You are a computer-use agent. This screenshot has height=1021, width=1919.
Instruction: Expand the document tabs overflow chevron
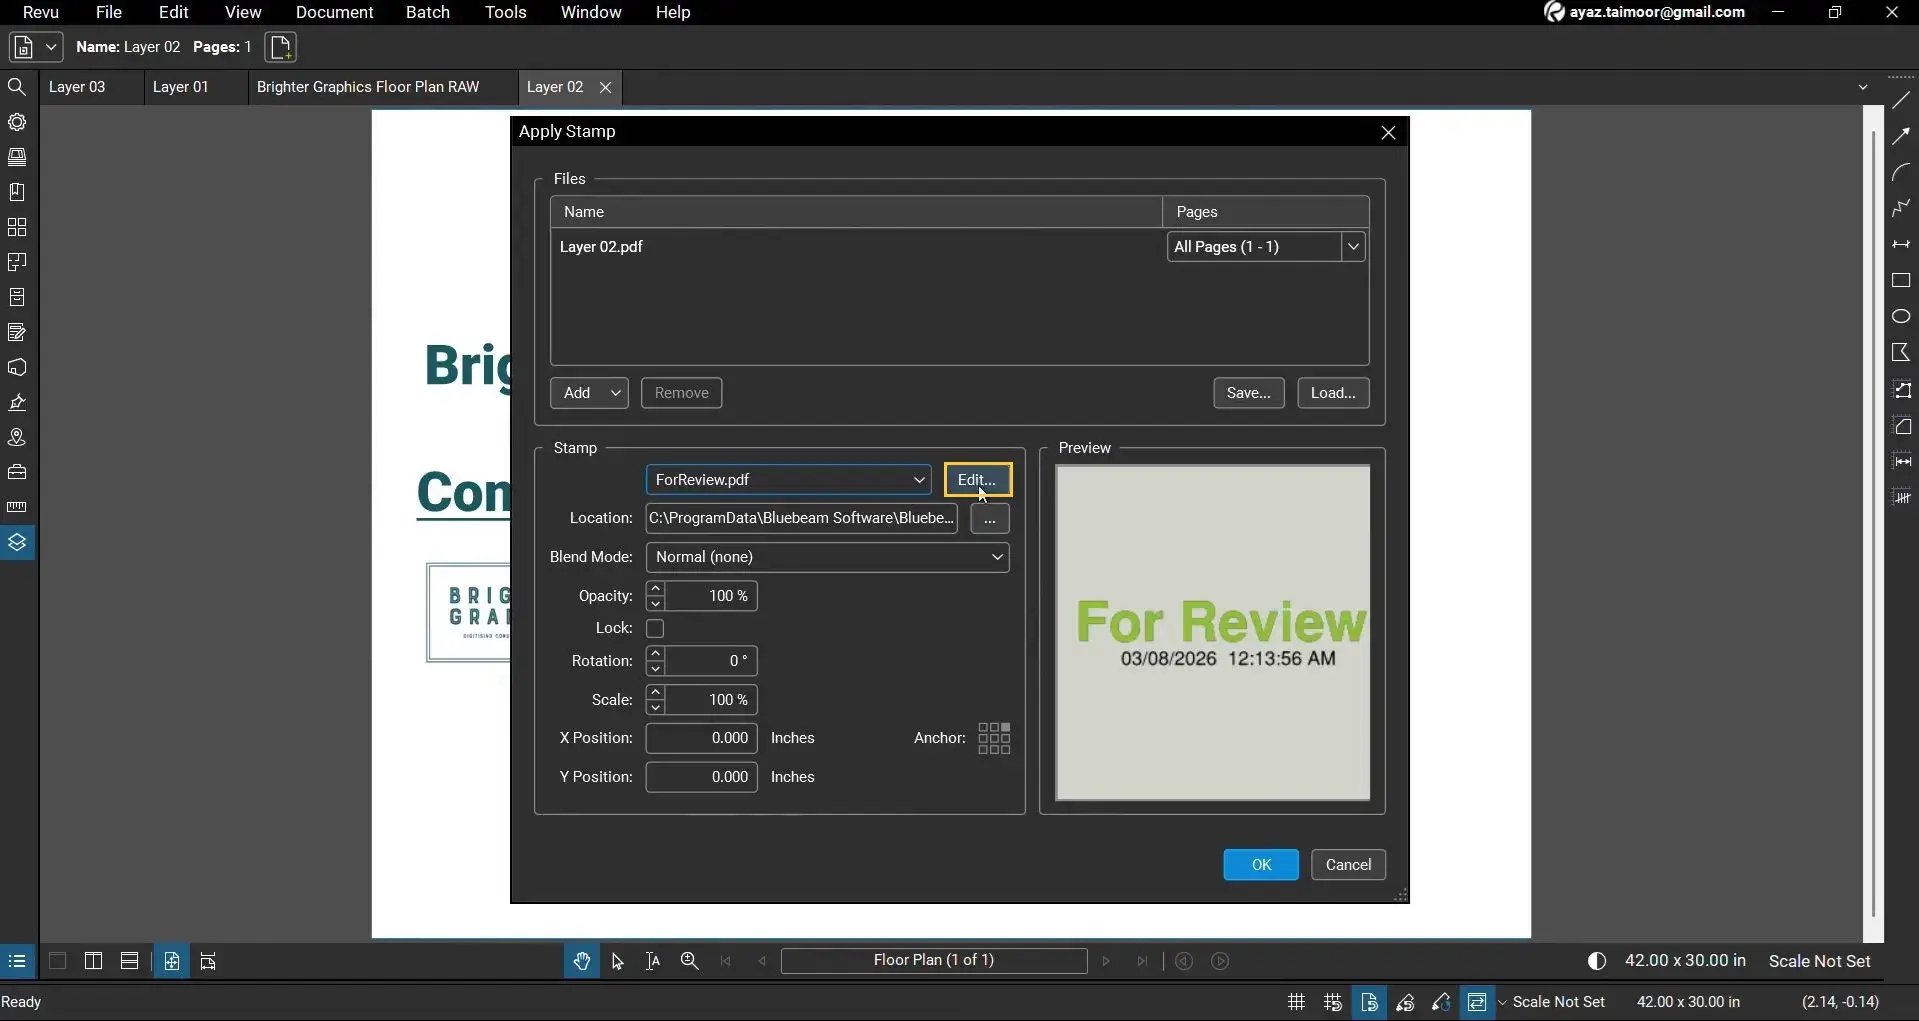click(1862, 87)
